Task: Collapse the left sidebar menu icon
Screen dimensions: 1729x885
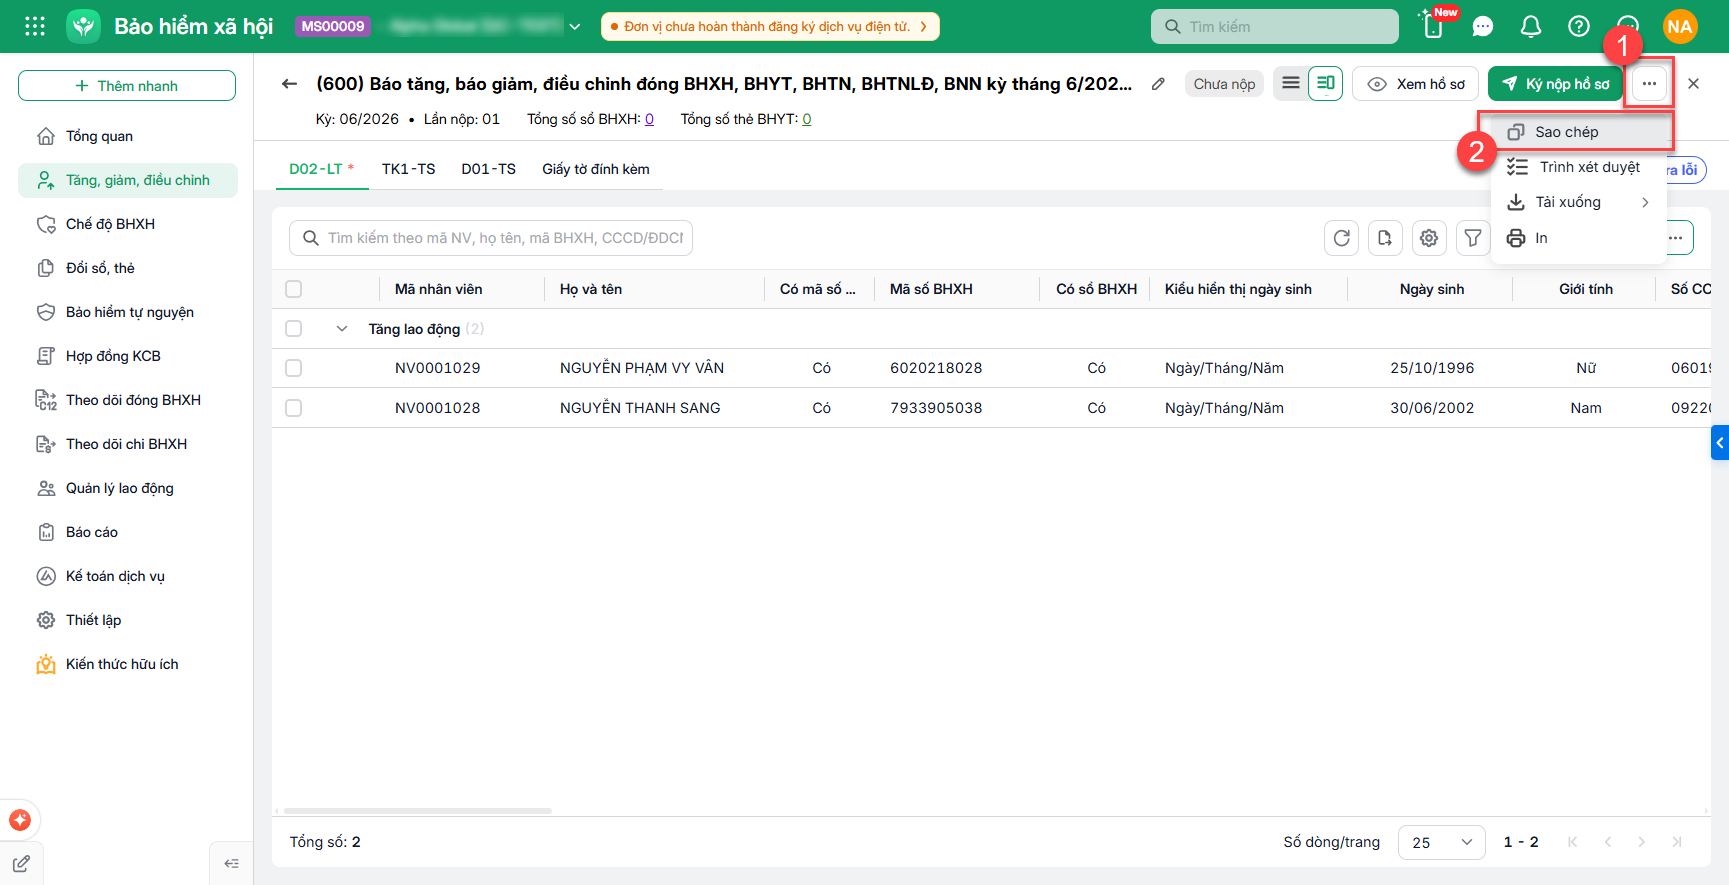Action: [x=231, y=864]
